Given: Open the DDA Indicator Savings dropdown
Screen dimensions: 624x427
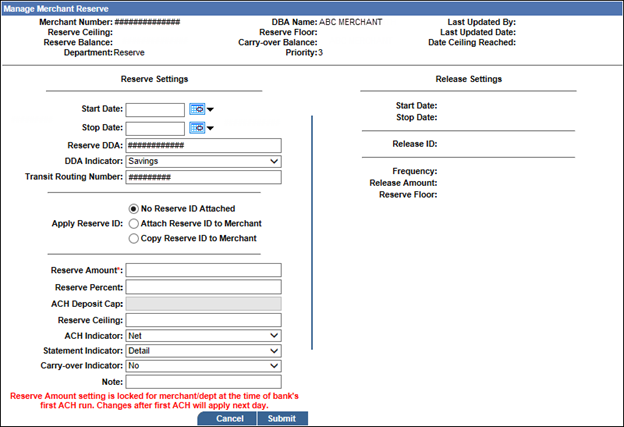Looking at the screenshot, I should (203, 161).
